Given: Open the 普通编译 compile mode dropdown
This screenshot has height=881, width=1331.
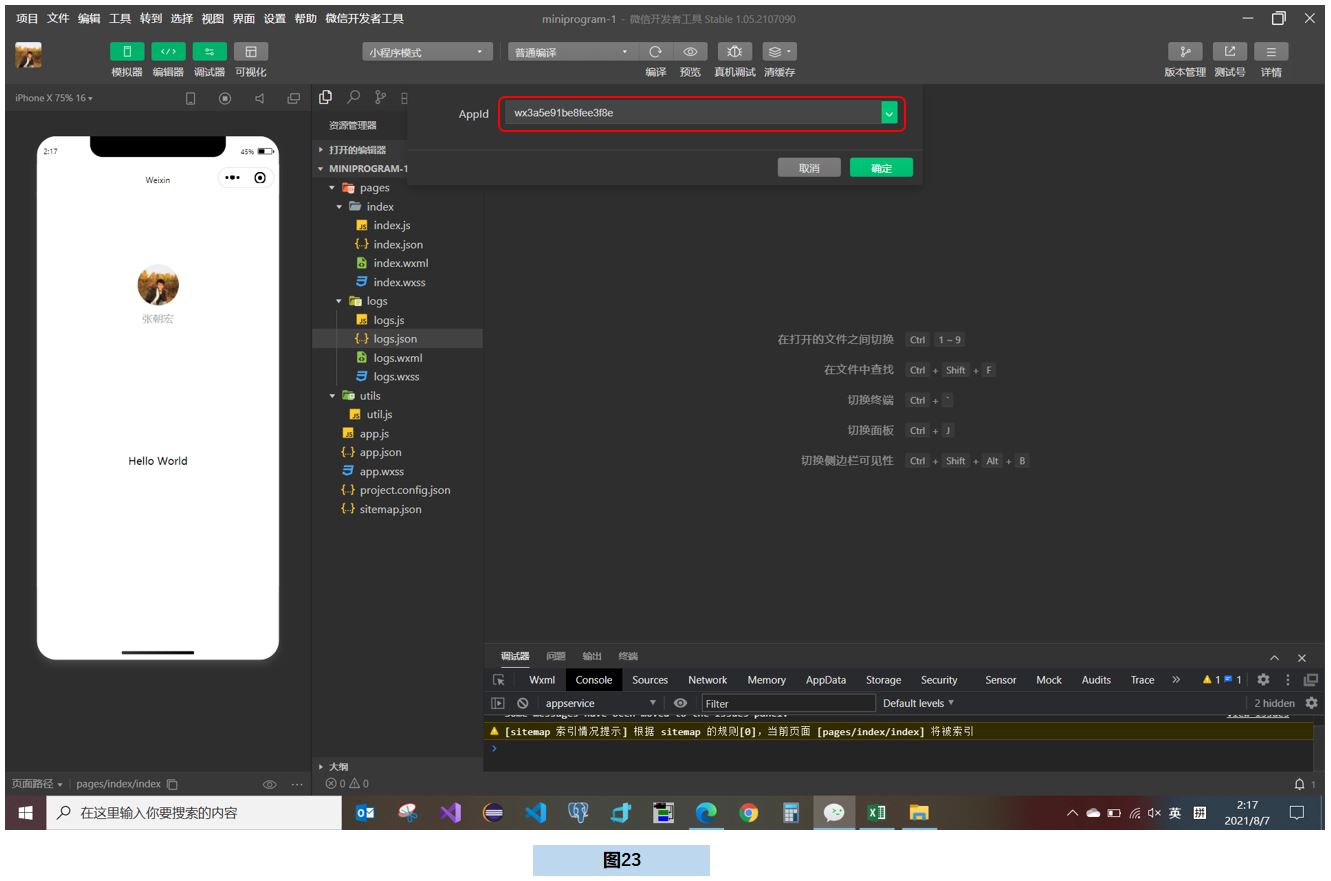Looking at the screenshot, I should tap(572, 52).
